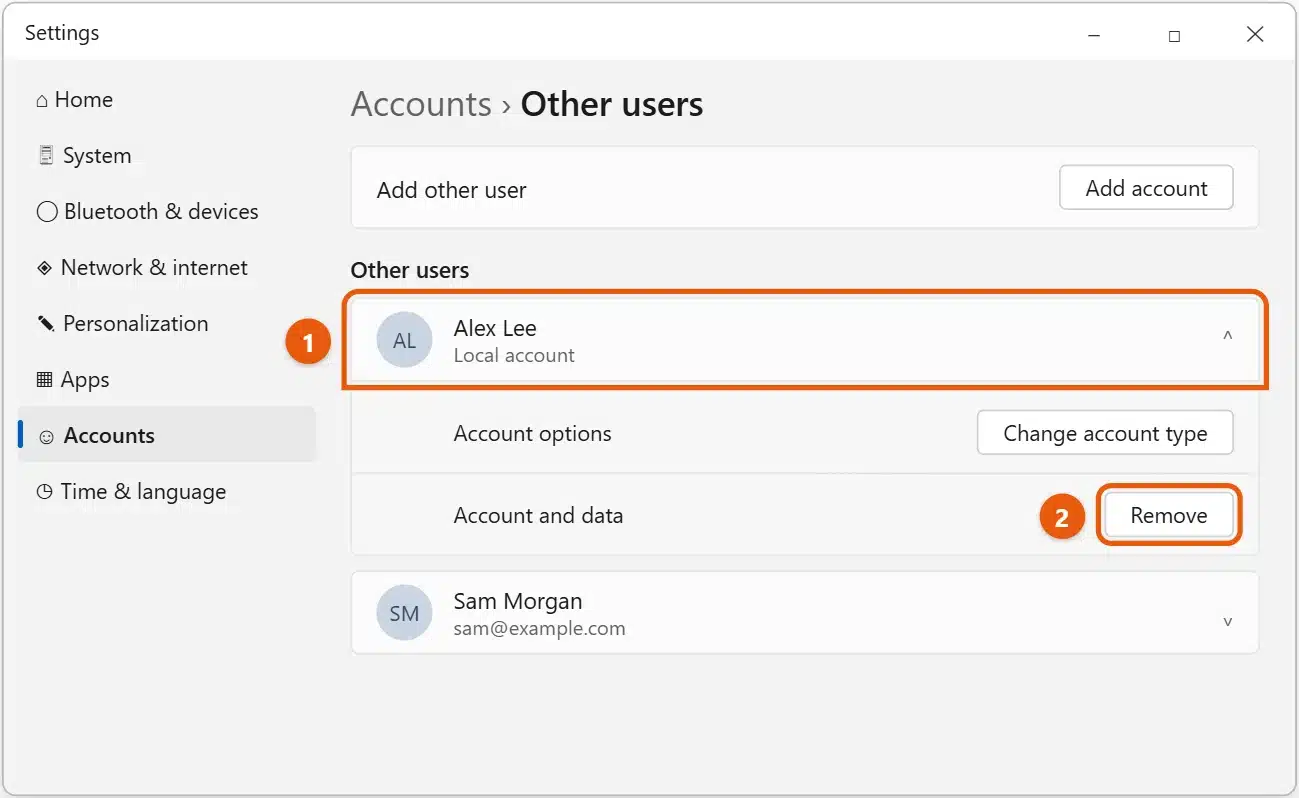This screenshot has height=798, width=1299.
Task: Click the Other users page title
Action: [612, 104]
